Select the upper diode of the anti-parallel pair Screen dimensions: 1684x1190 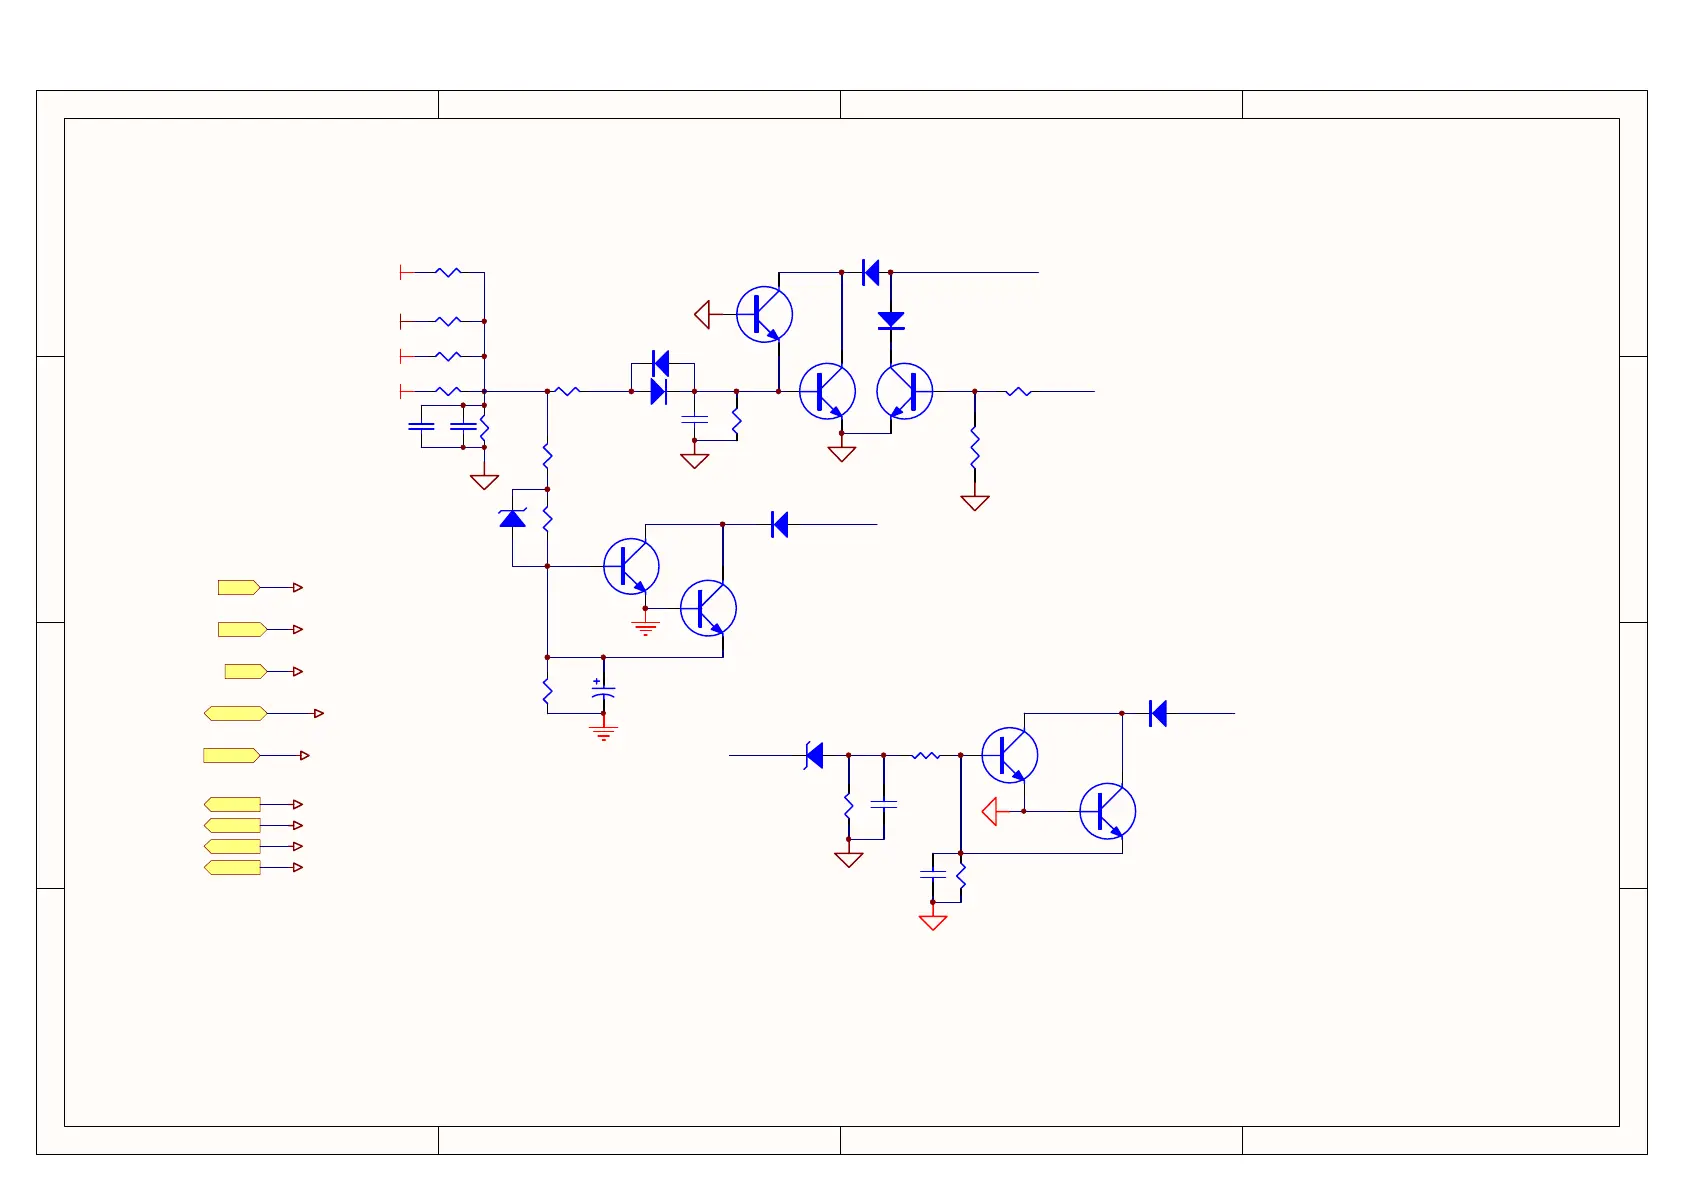point(660,363)
